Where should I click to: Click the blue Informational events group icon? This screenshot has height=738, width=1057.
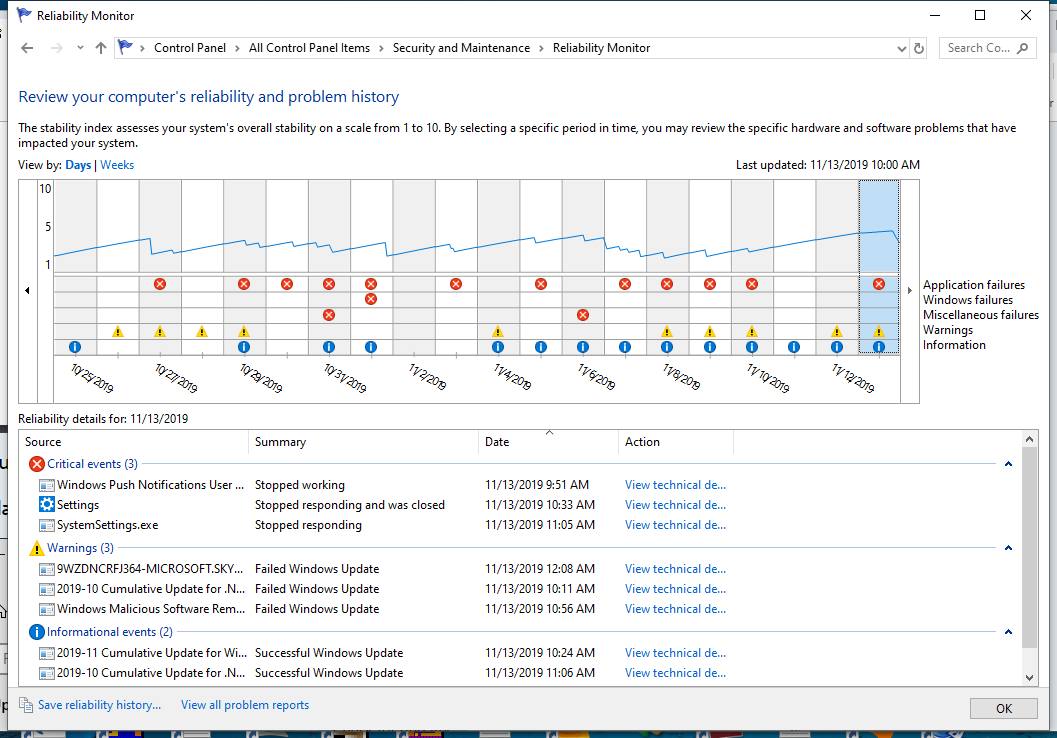37,632
